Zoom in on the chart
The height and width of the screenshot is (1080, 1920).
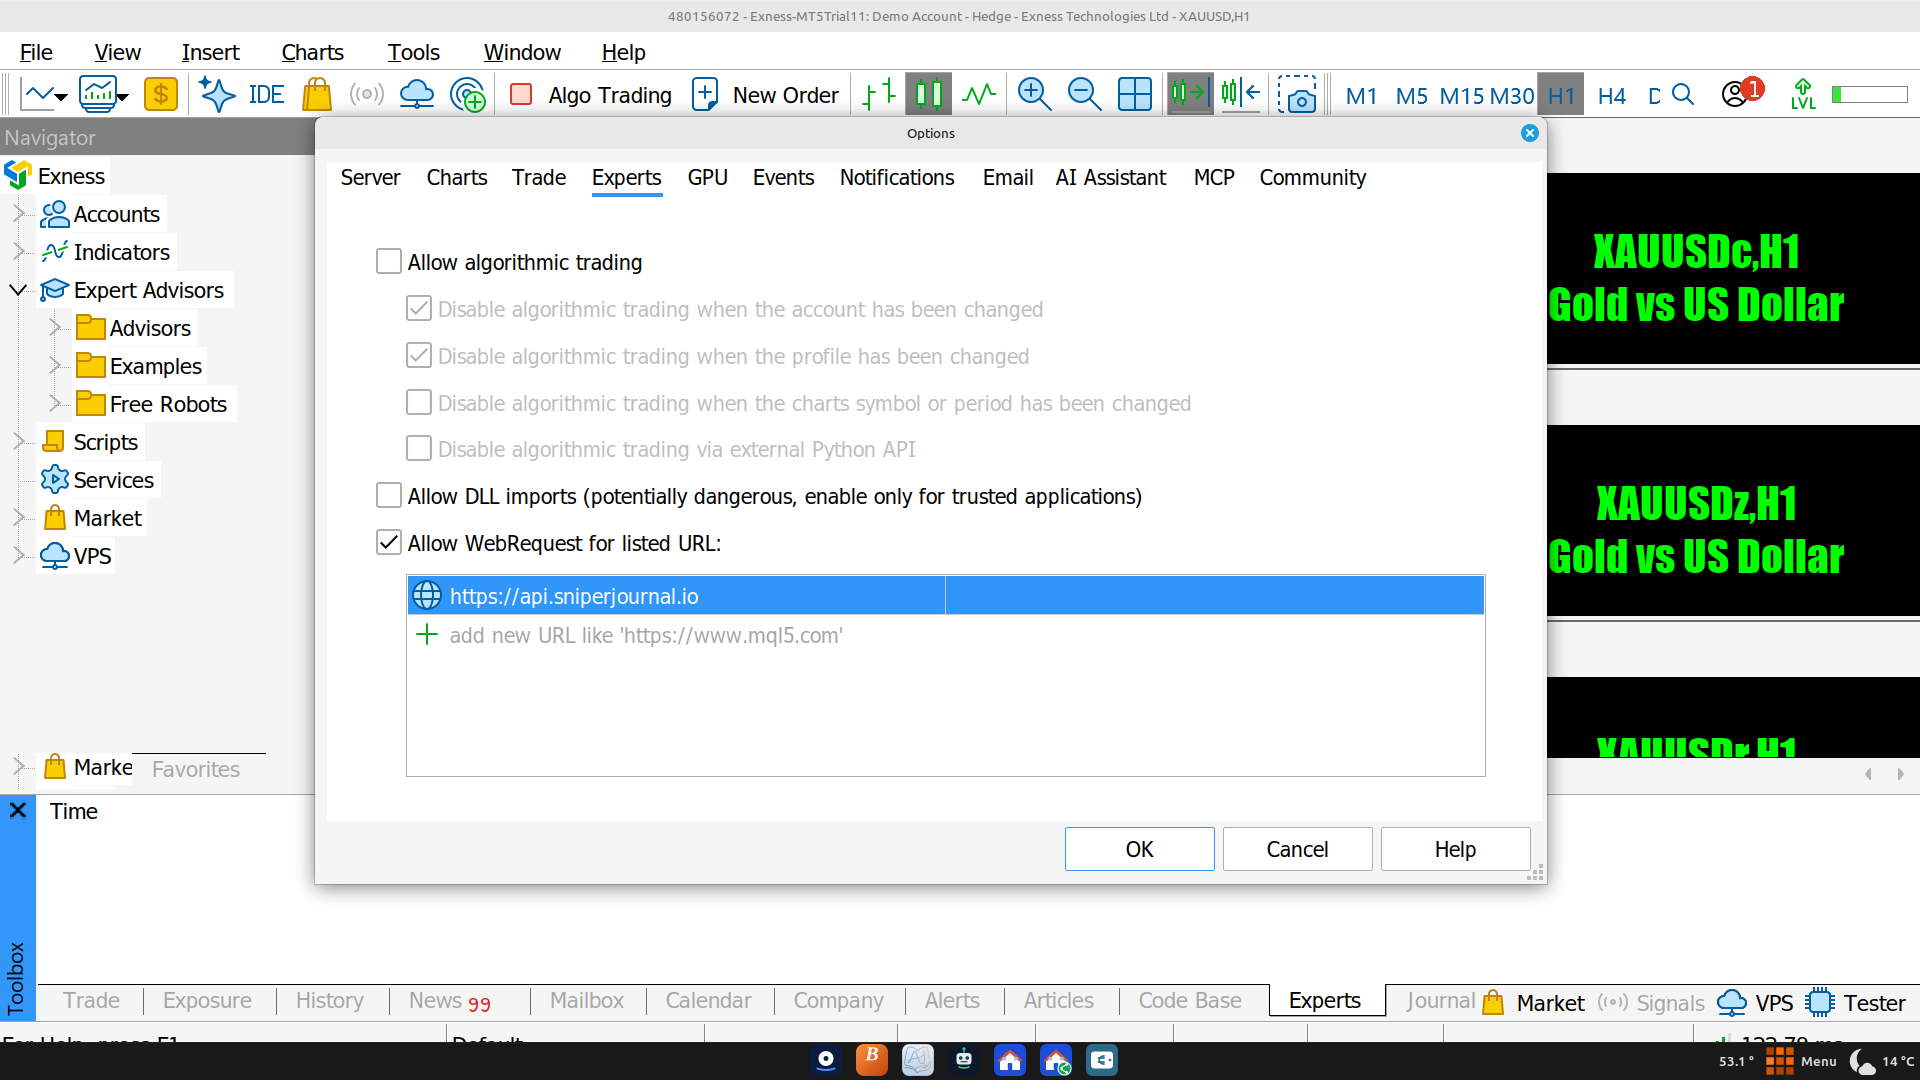coord(1034,95)
